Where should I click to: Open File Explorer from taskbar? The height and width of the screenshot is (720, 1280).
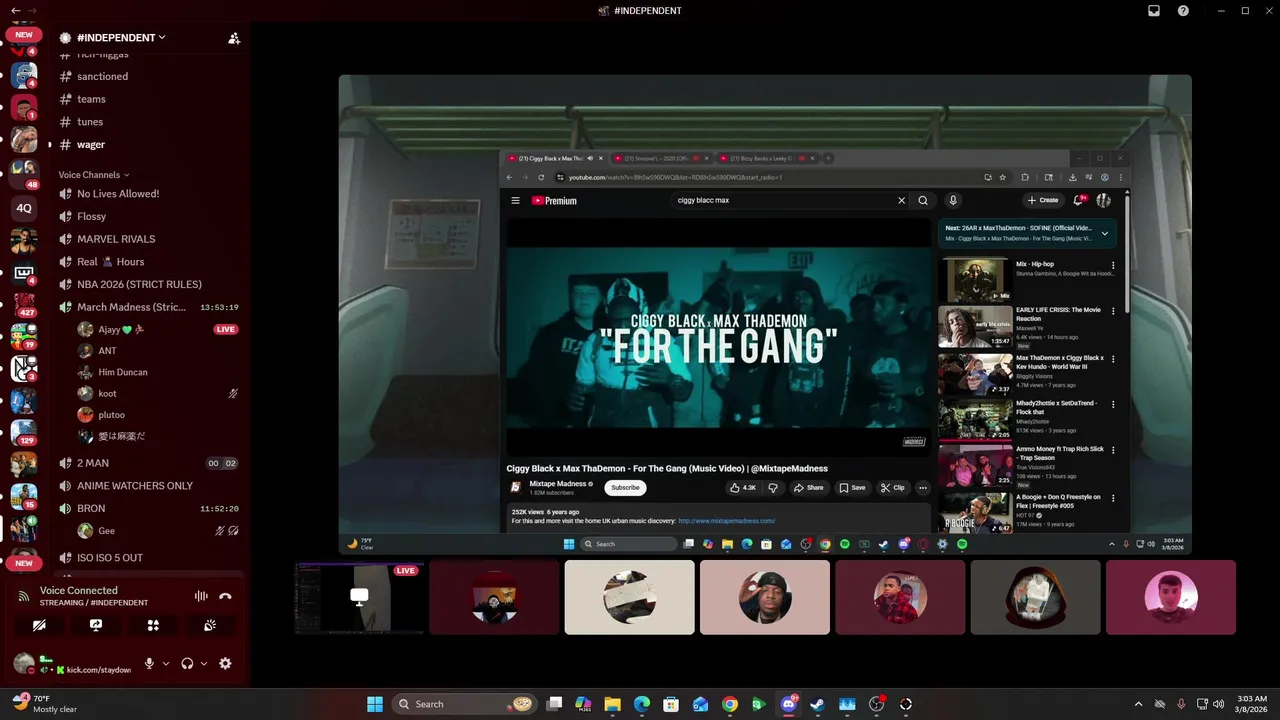612,704
